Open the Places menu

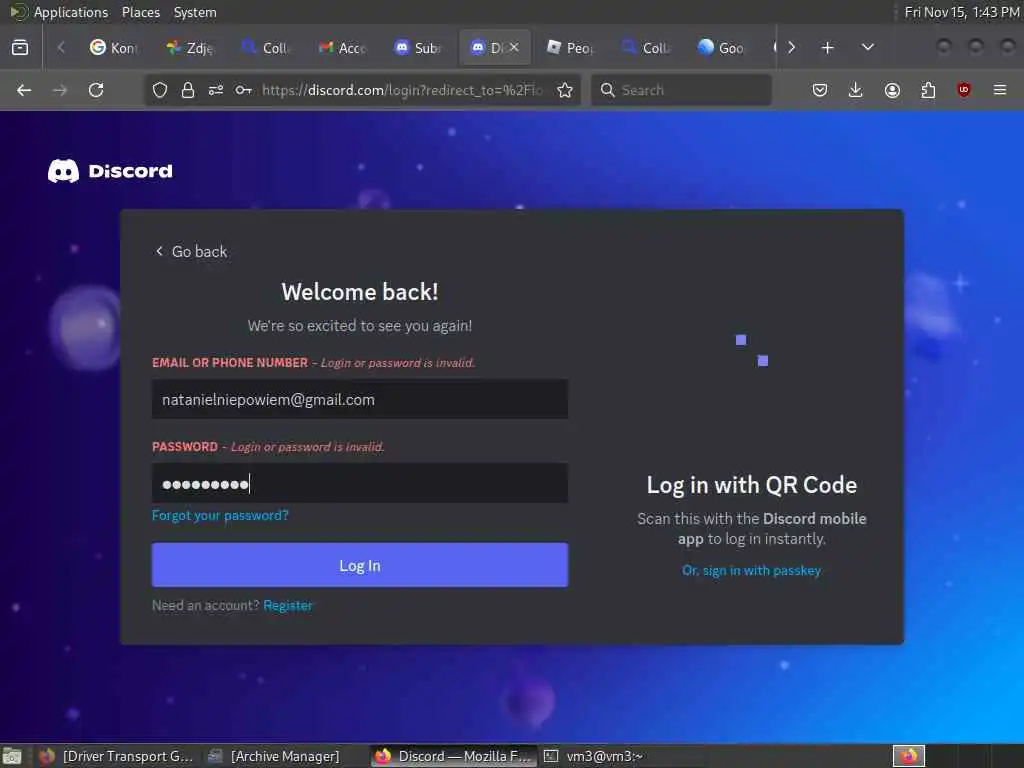point(141,12)
